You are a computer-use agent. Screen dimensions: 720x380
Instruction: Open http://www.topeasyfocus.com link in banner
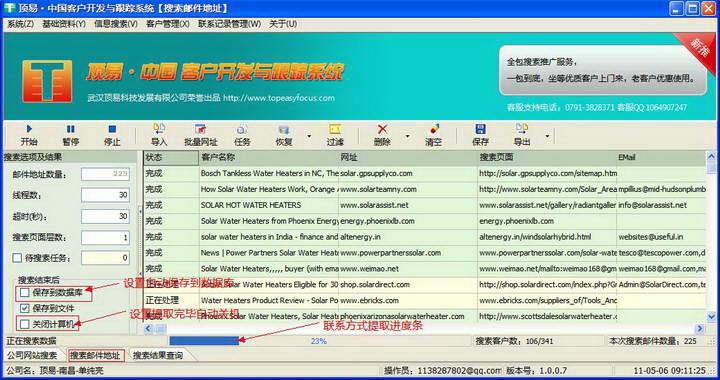pyautogui.click(x=279, y=98)
